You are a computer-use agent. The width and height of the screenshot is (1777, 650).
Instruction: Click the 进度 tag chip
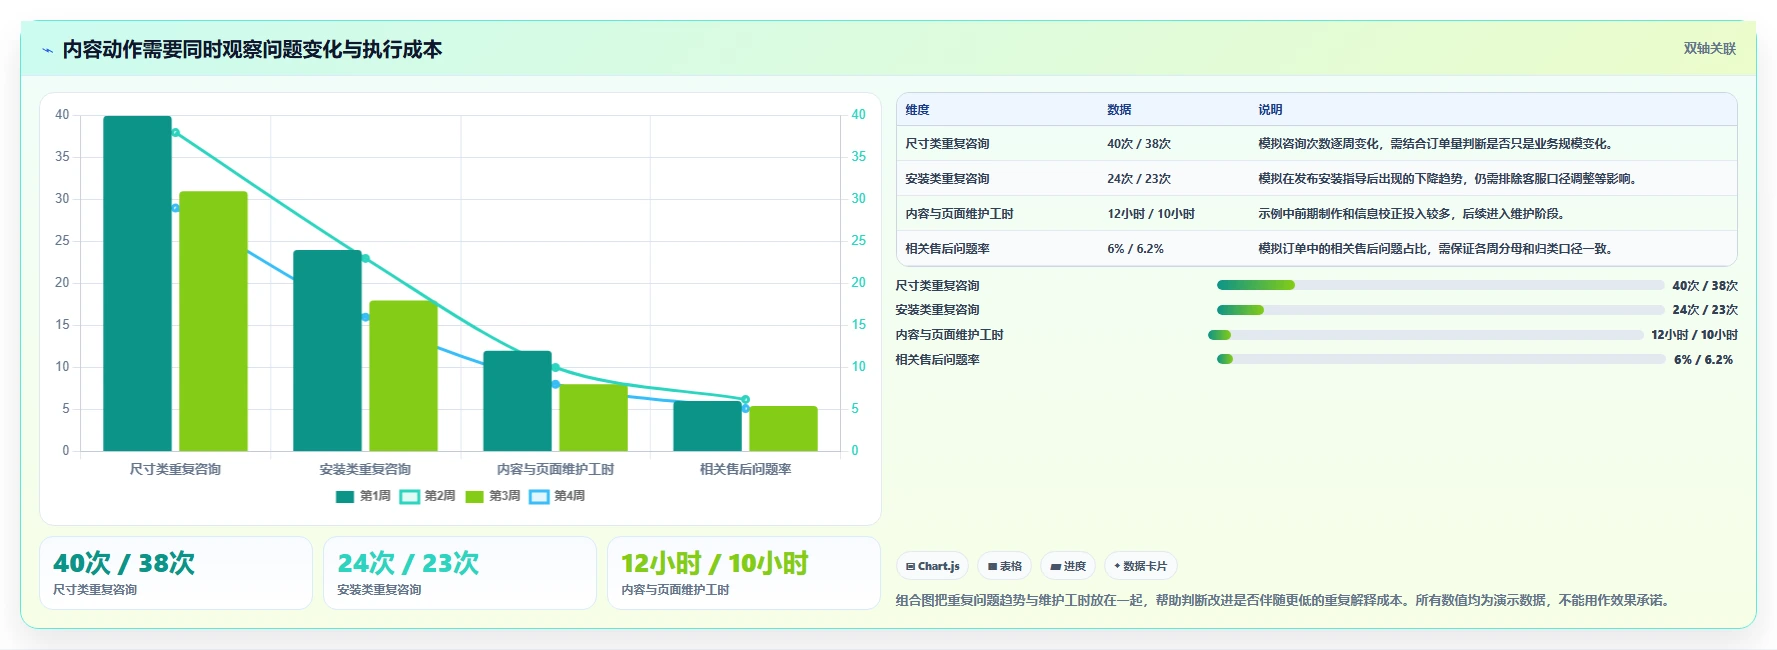tap(1068, 566)
